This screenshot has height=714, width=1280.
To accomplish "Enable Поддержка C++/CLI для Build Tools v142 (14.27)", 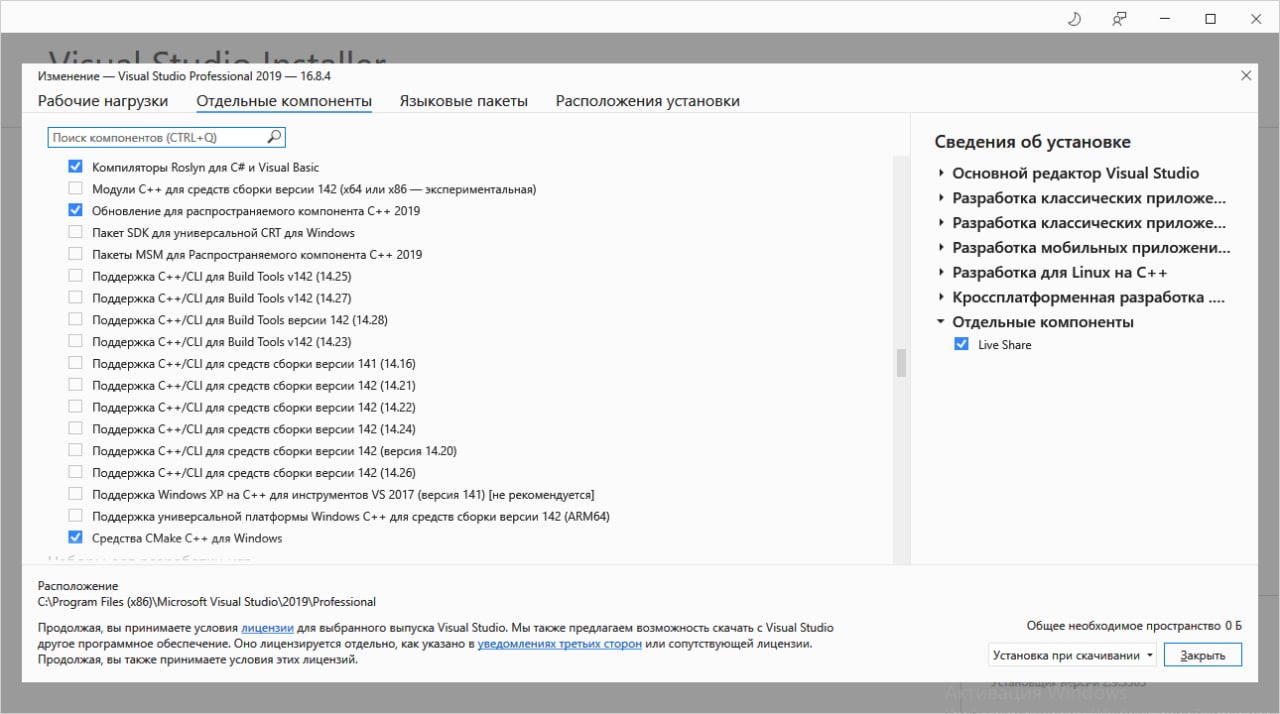I will [x=75, y=298].
